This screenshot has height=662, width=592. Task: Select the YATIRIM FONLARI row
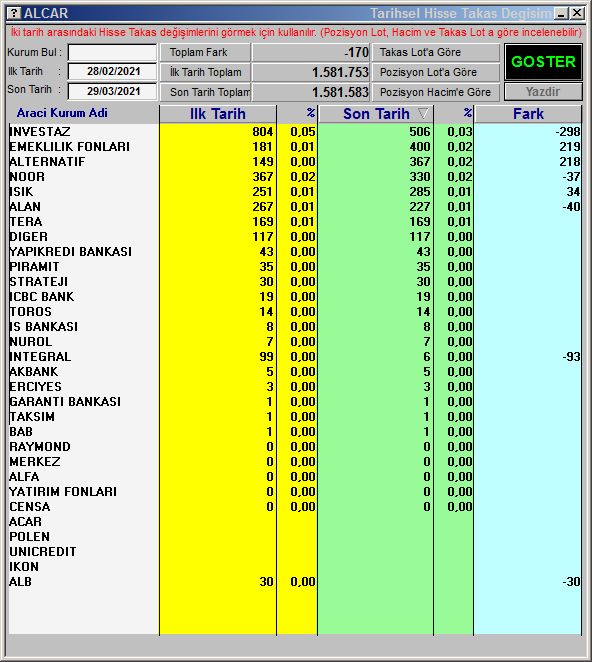tap(295, 492)
